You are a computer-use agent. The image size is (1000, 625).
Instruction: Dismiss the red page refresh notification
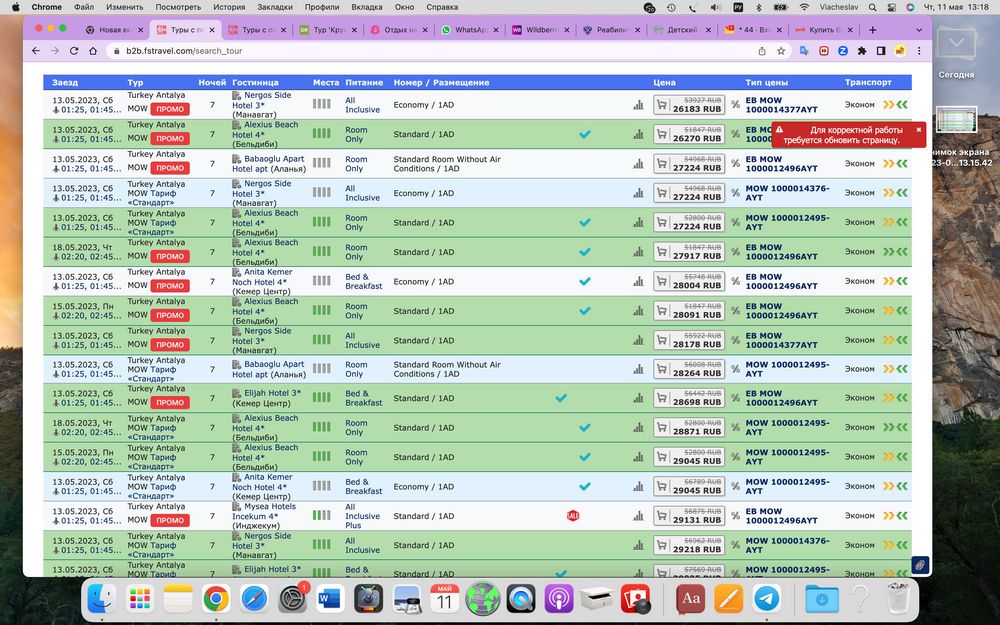coord(919,129)
